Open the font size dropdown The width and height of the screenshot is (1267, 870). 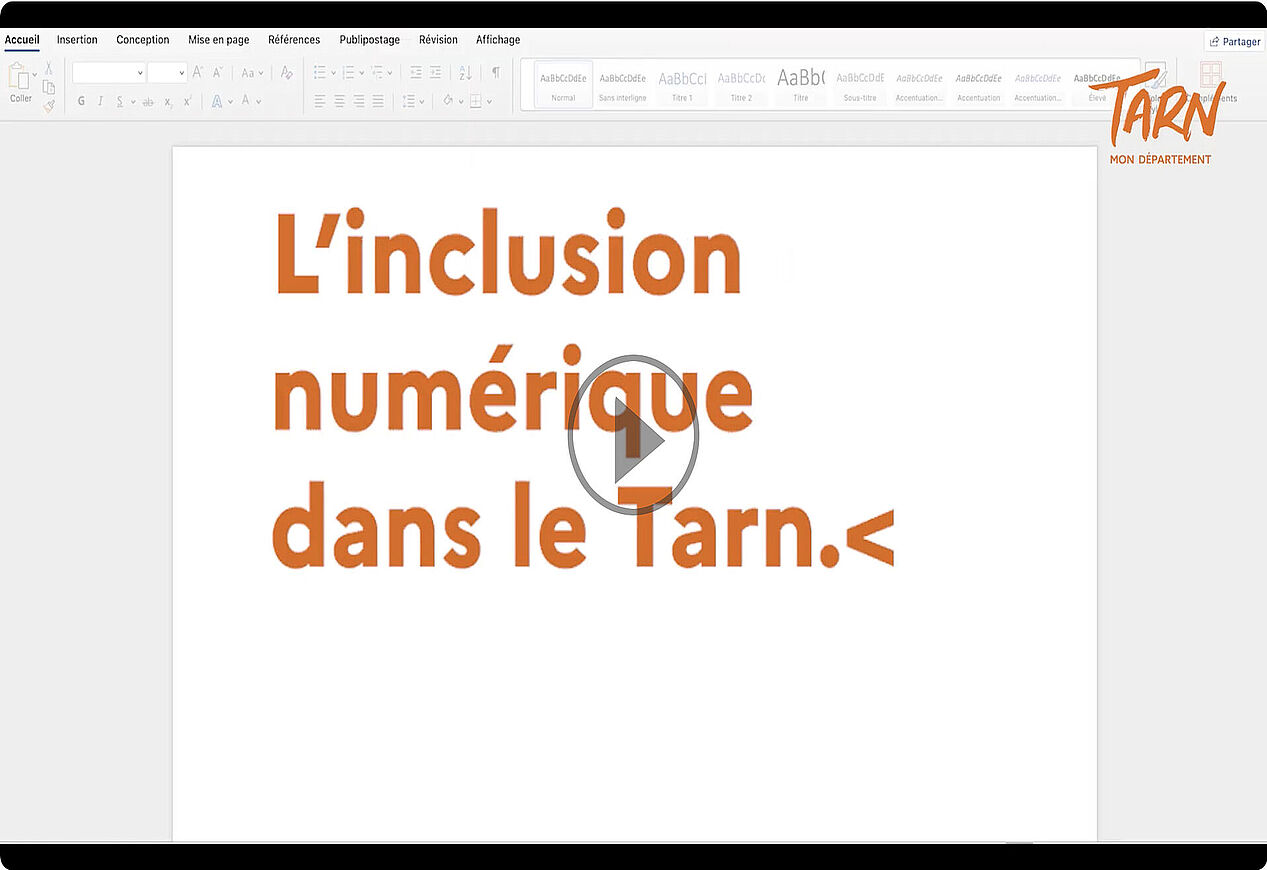(181, 72)
